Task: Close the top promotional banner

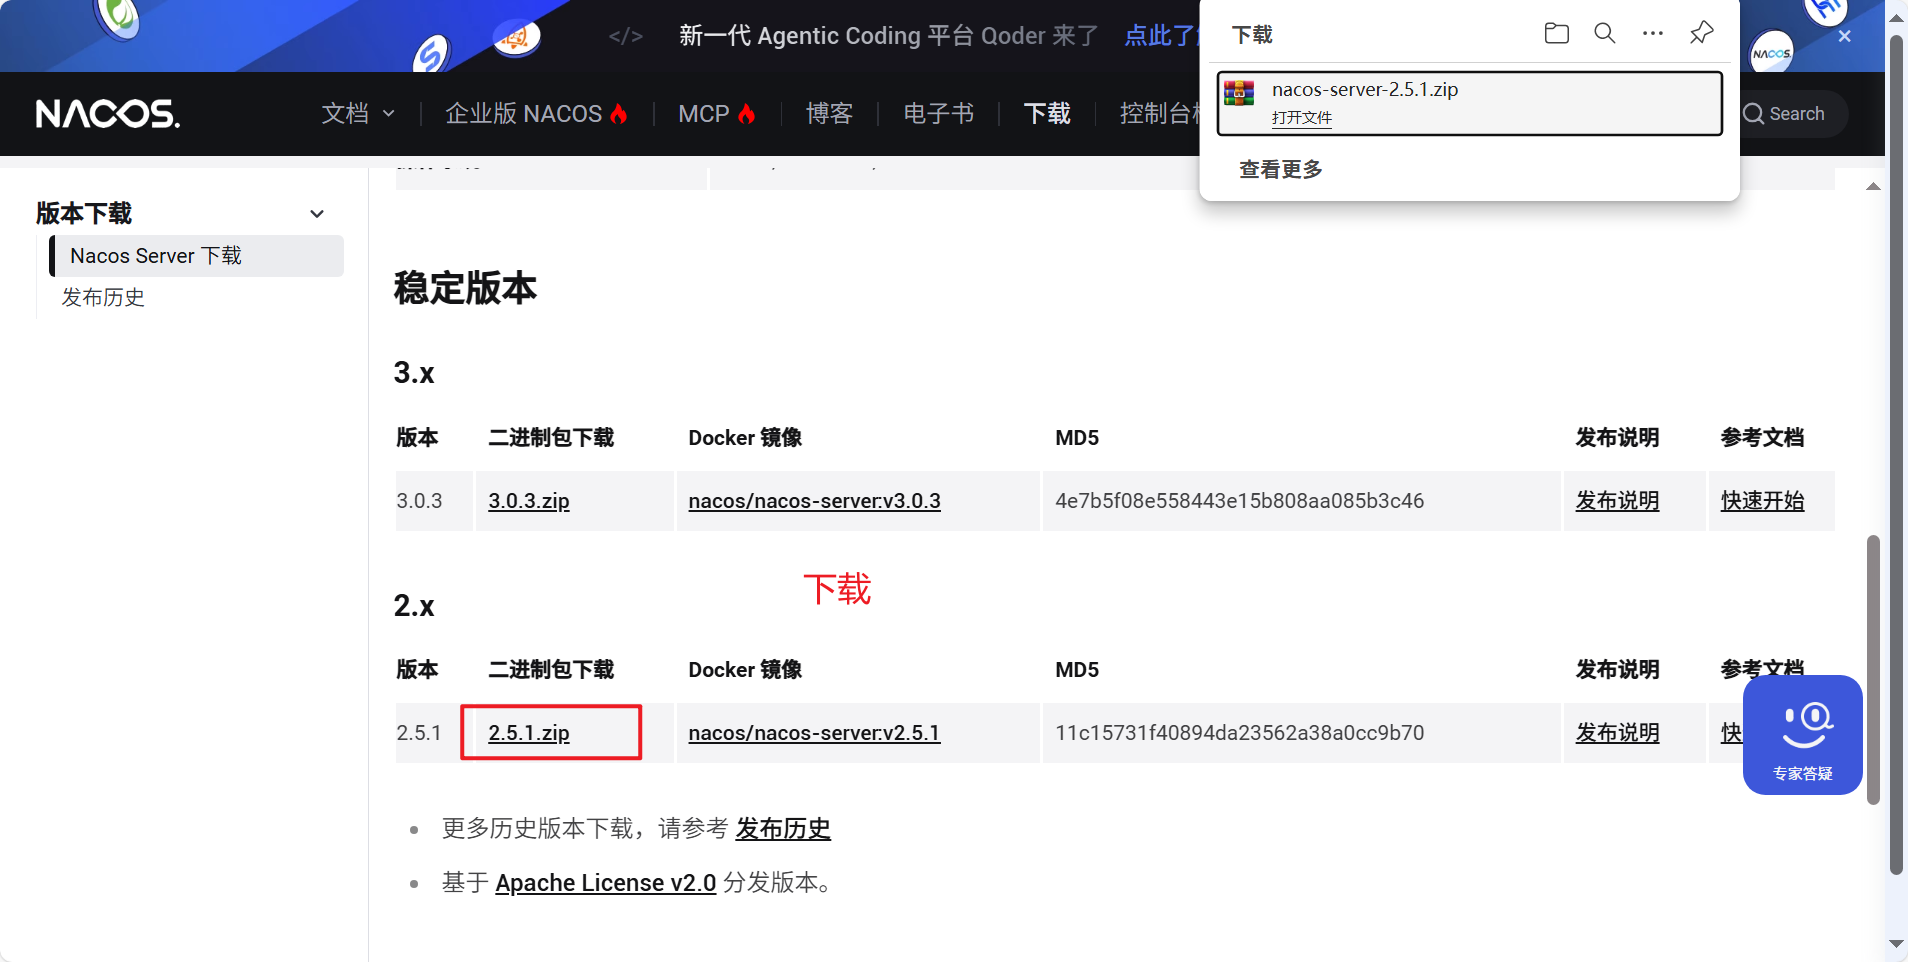Action: point(1845,36)
